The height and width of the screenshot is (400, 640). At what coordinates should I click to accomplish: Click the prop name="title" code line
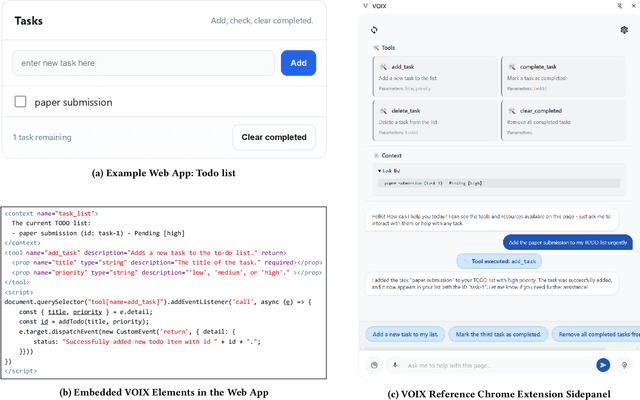pyautogui.click(x=167, y=263)
